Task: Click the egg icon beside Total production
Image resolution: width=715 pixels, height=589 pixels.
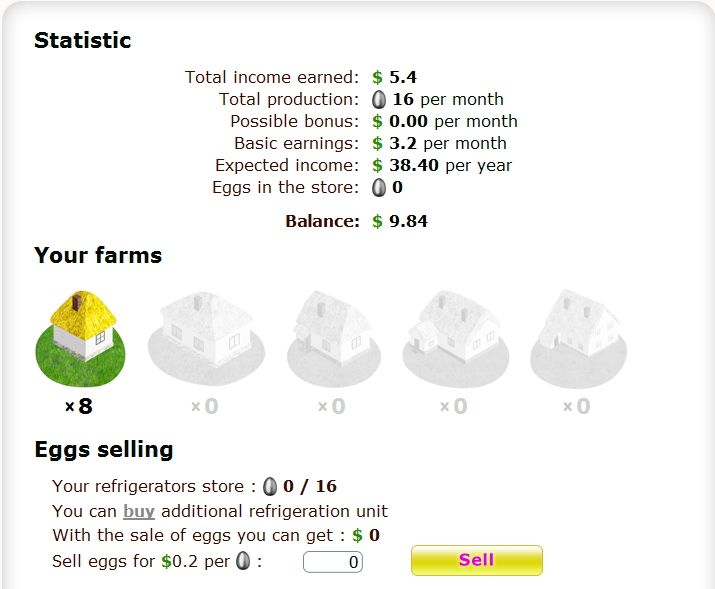Action: [x=378, y=99]
